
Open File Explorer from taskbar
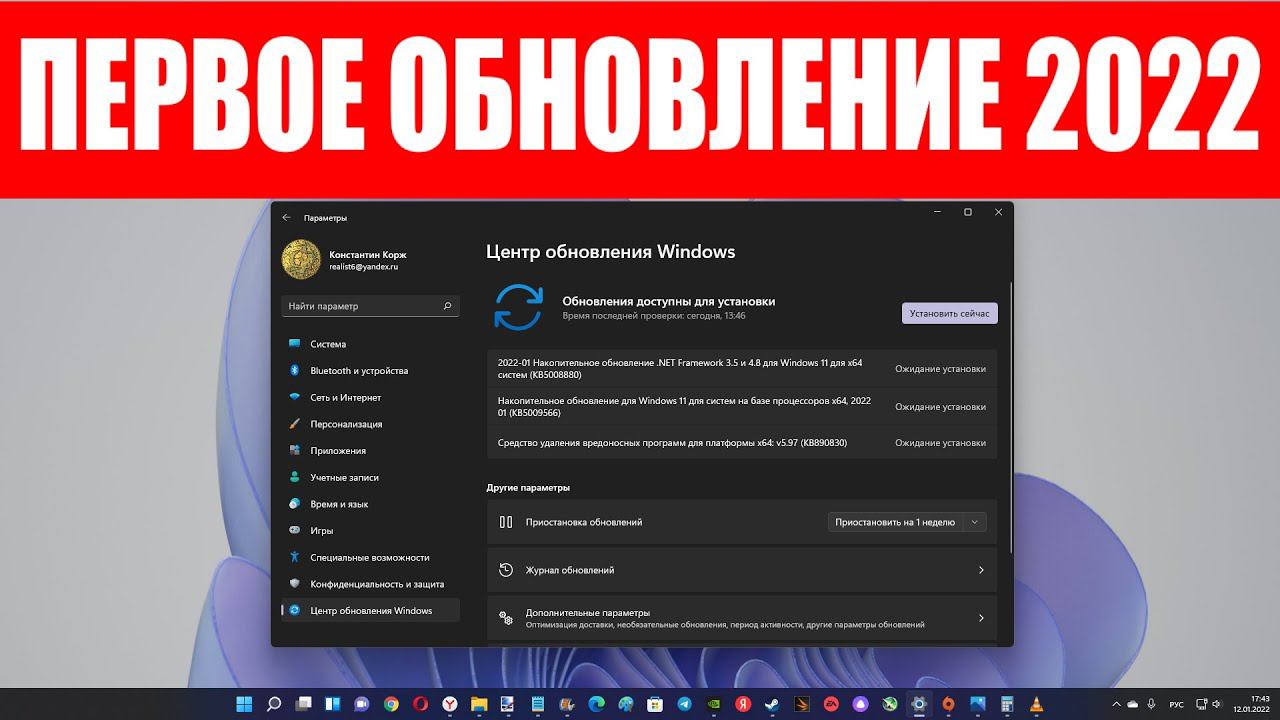pyautogui.click(x=478, y=703)
